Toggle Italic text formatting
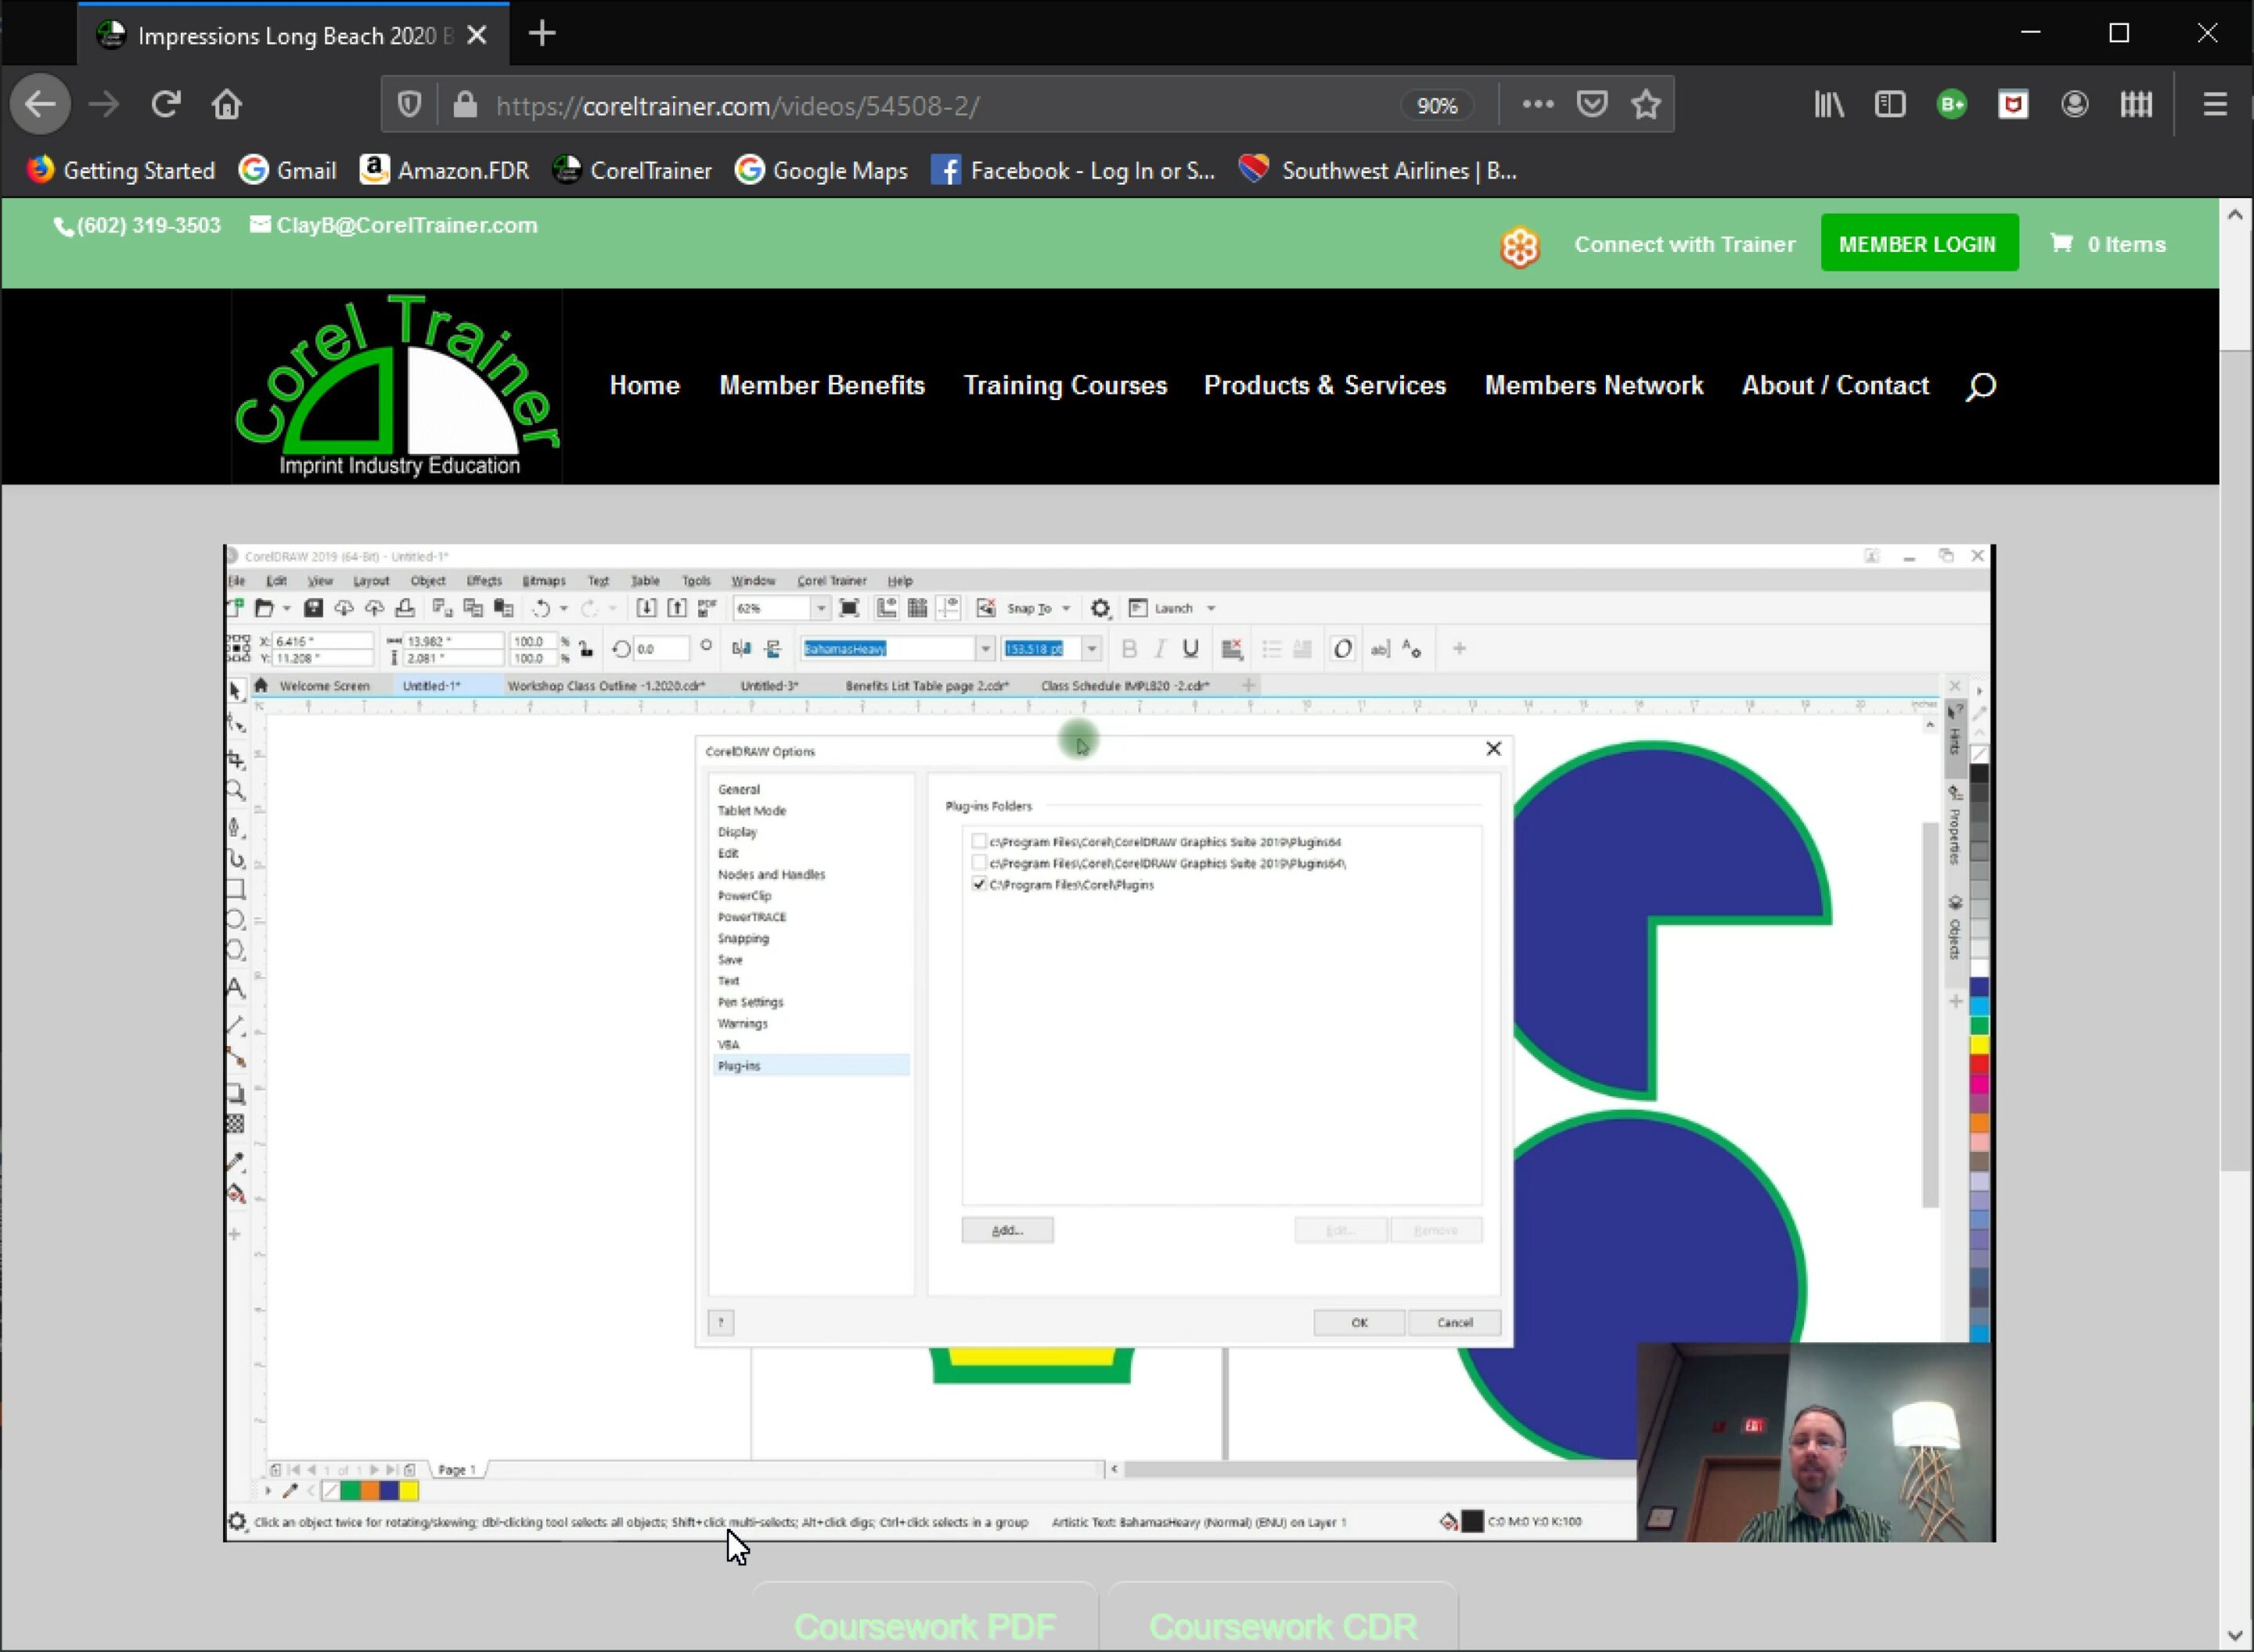Screen dimensions: 2254x1652 pyautogui.click(x=1160, y=649)
